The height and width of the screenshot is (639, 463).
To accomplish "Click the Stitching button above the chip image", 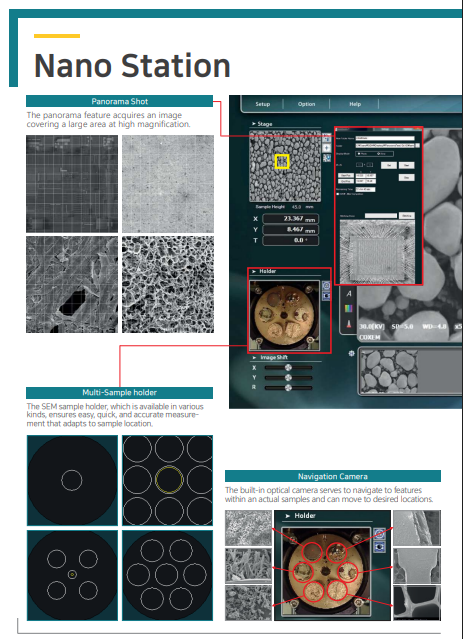I will point(407,216).
